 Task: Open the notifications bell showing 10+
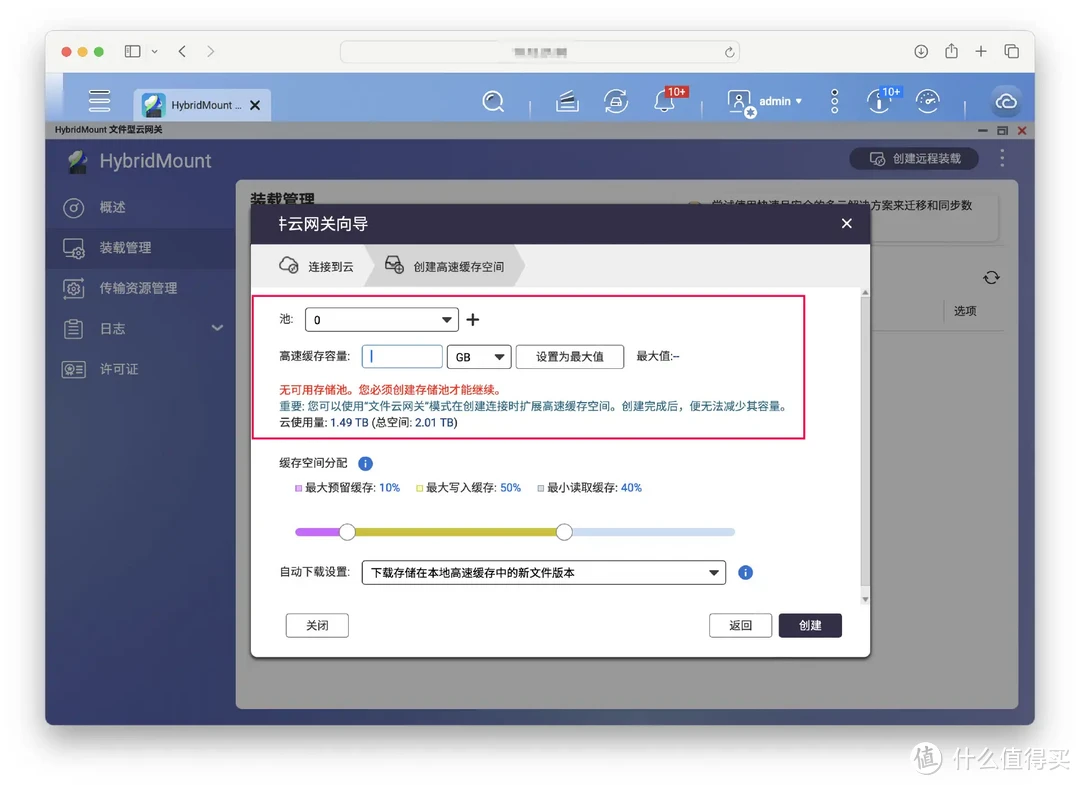point(663,101)
